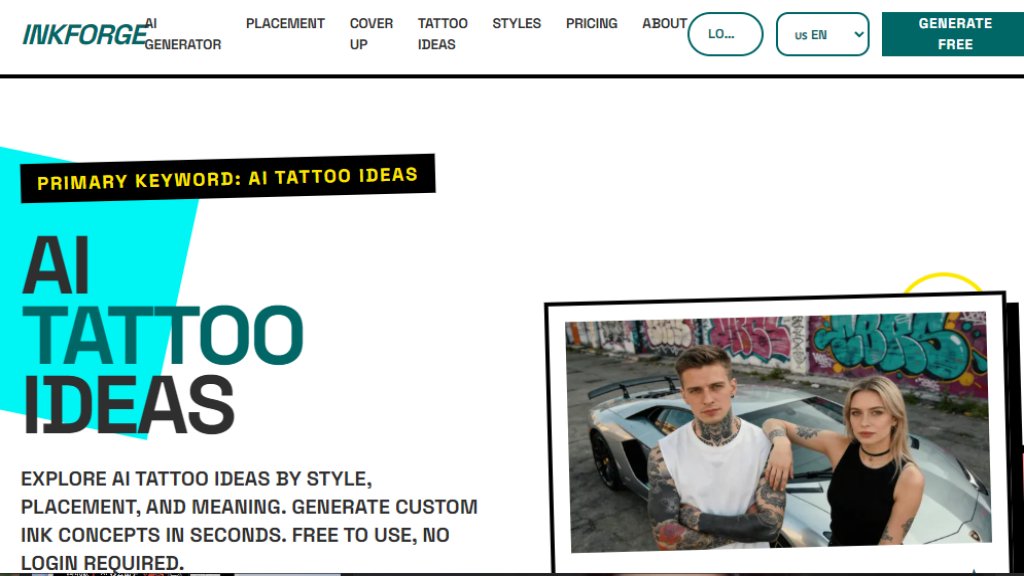
Task: Click the AI Tattoo Ideas heading
Action: (162, 334)
